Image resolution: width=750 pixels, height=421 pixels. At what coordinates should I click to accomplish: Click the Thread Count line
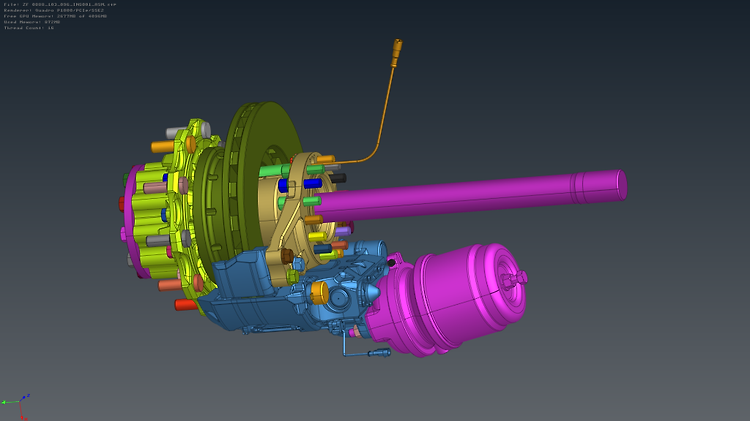click(29, 28)
